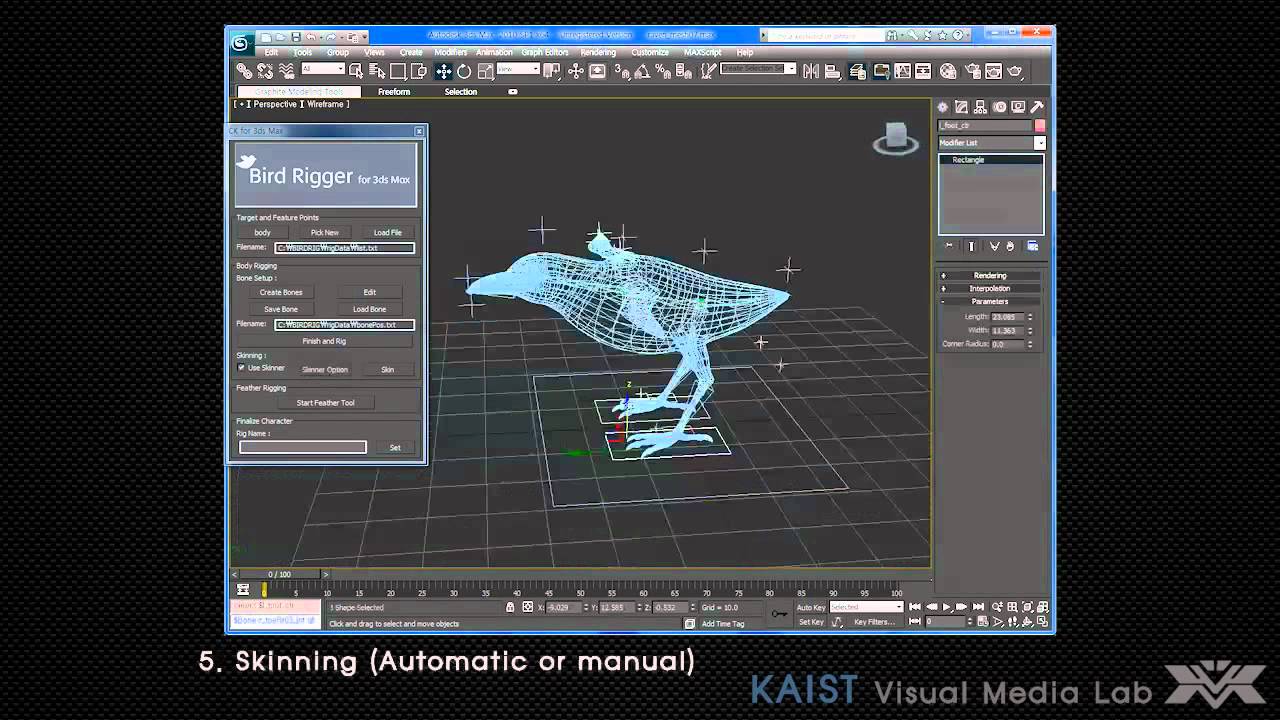
Task: Open the Mirror tool in main toolbar
Action: pos(811,71)
